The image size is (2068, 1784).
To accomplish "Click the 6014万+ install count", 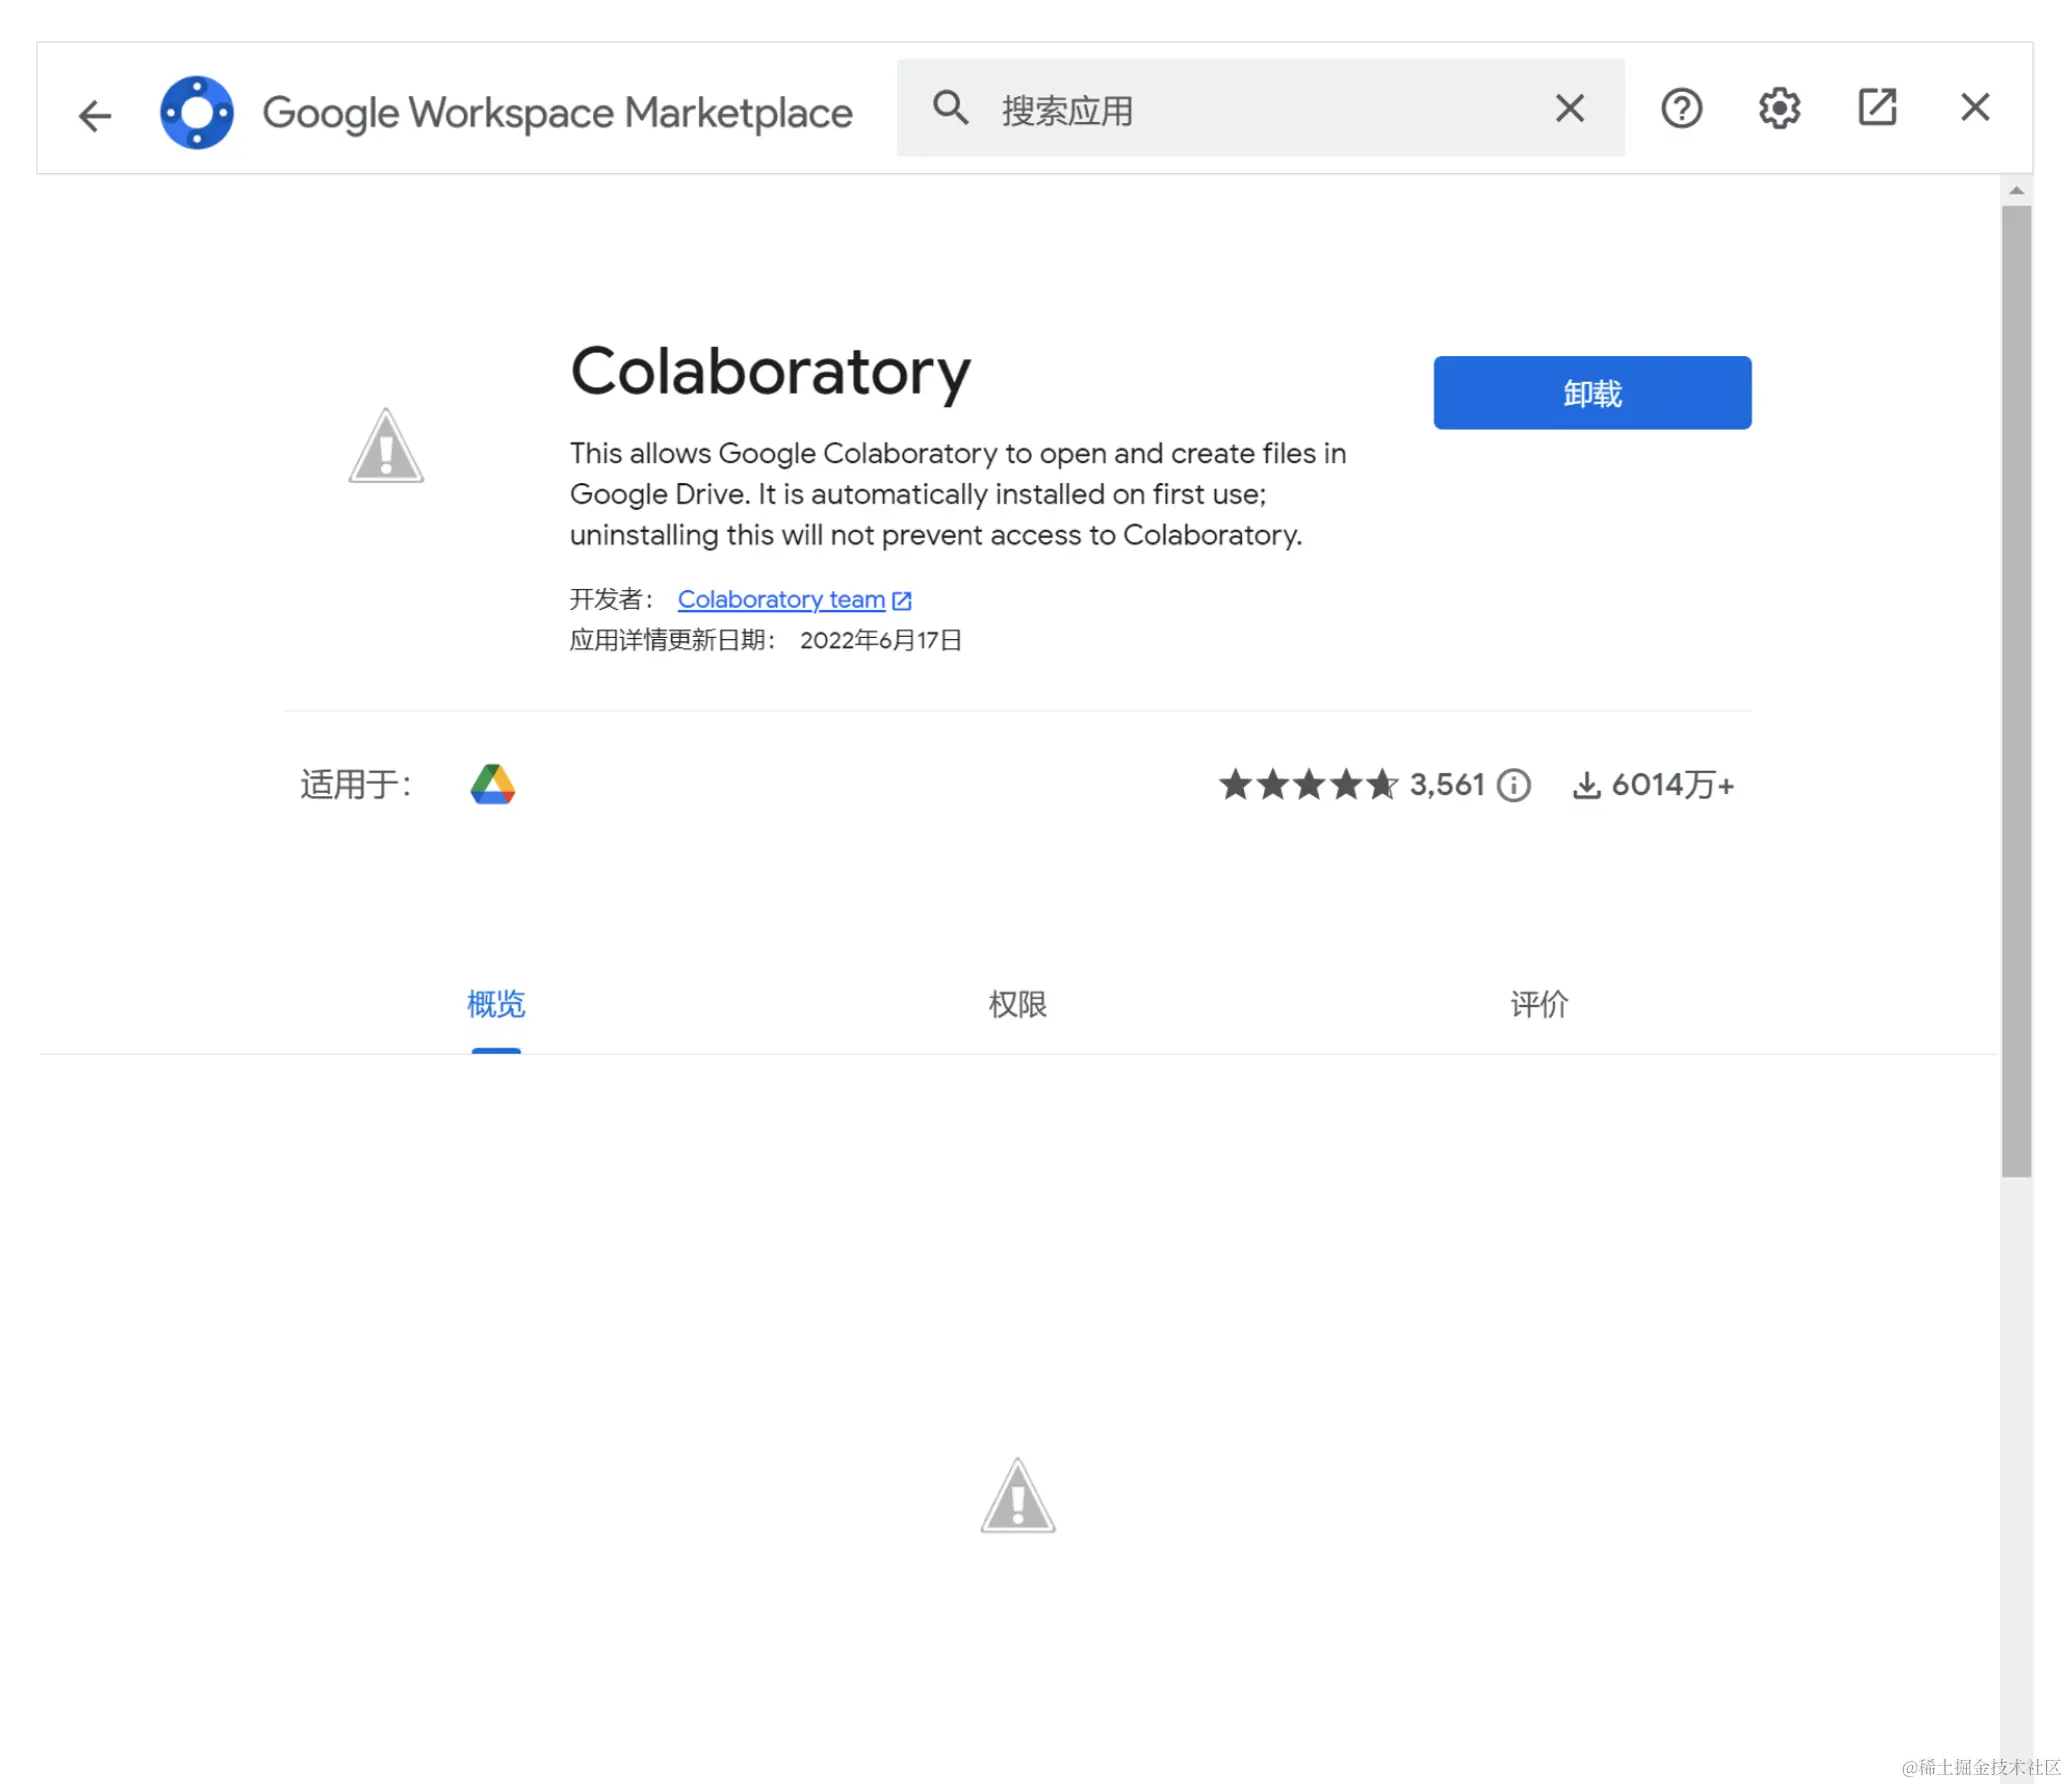I will [x=1673, y=785].
